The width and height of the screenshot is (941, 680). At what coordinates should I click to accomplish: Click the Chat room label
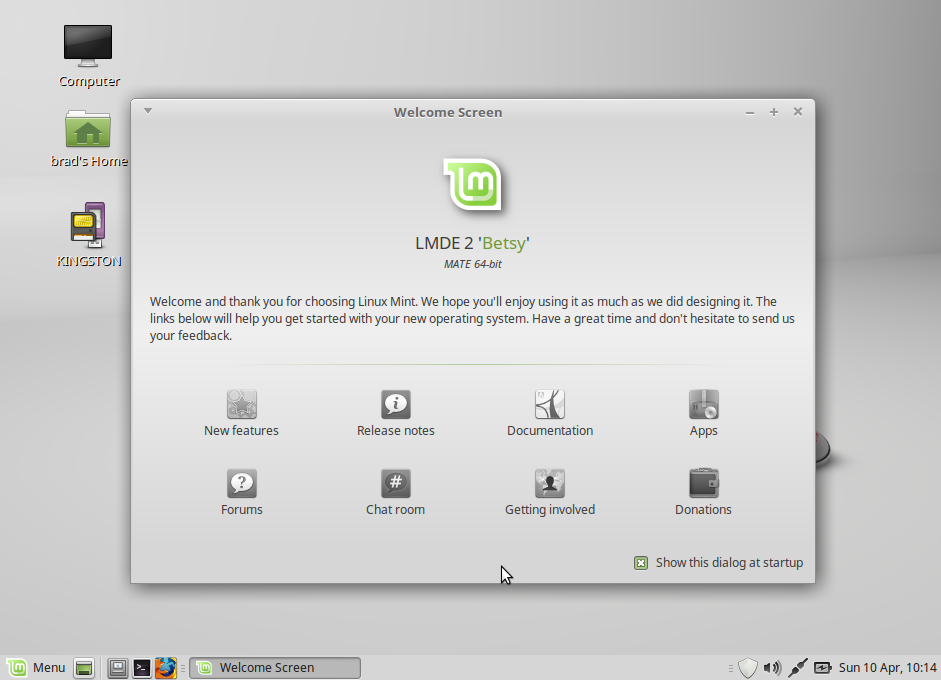tap(395, 510)
